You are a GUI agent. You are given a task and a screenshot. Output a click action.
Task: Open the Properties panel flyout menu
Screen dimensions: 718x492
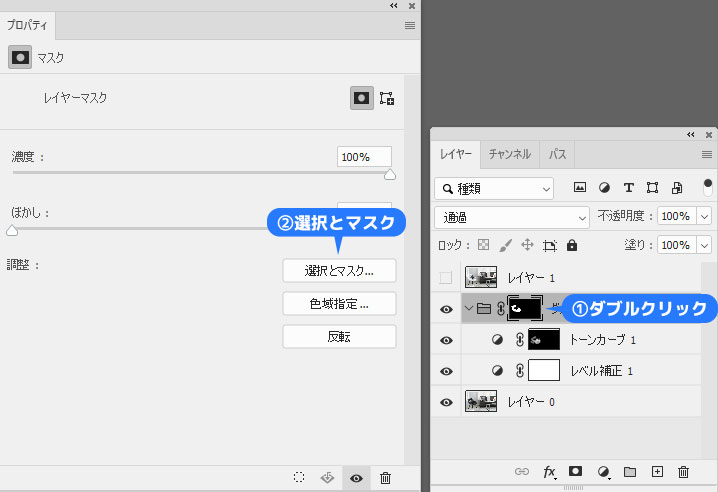tap(410, 26)
